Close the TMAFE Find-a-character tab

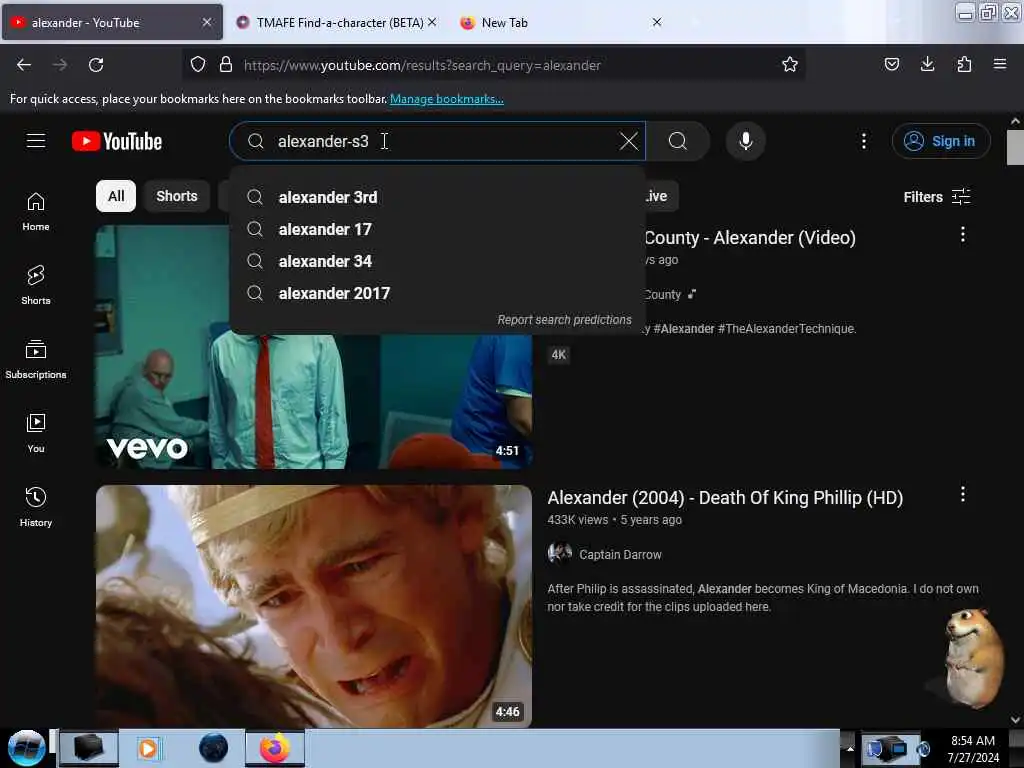(x=432, y=22)
